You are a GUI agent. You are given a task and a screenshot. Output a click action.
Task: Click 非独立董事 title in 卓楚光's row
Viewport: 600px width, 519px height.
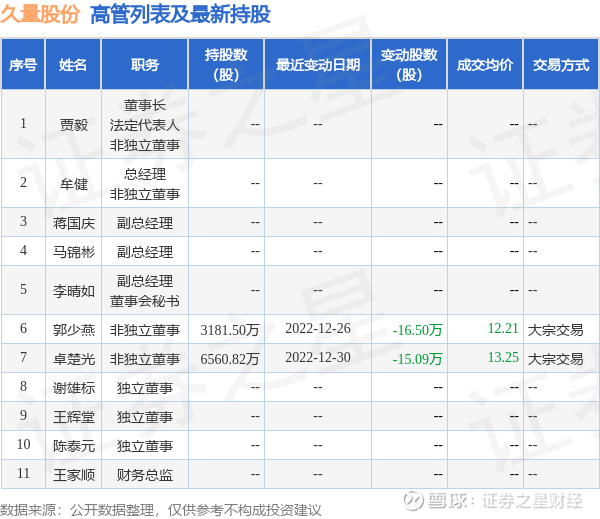(x=145, y=359)
